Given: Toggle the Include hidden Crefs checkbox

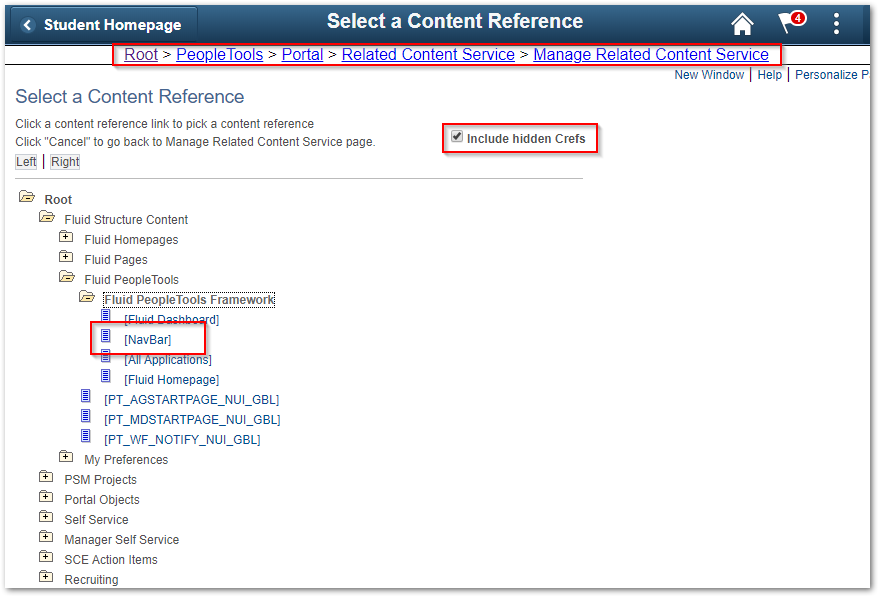Looking at the screenshot, I should click(x=457, y=137).
